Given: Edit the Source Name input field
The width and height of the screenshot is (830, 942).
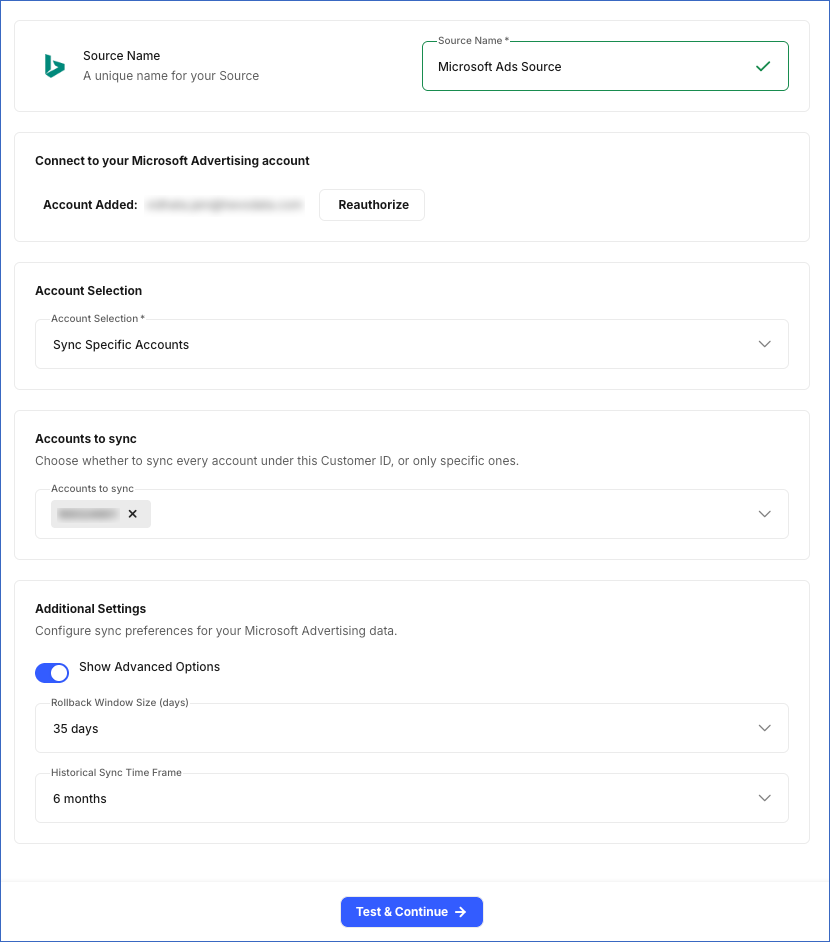Looking at the screenshot, I should (605, 66).
